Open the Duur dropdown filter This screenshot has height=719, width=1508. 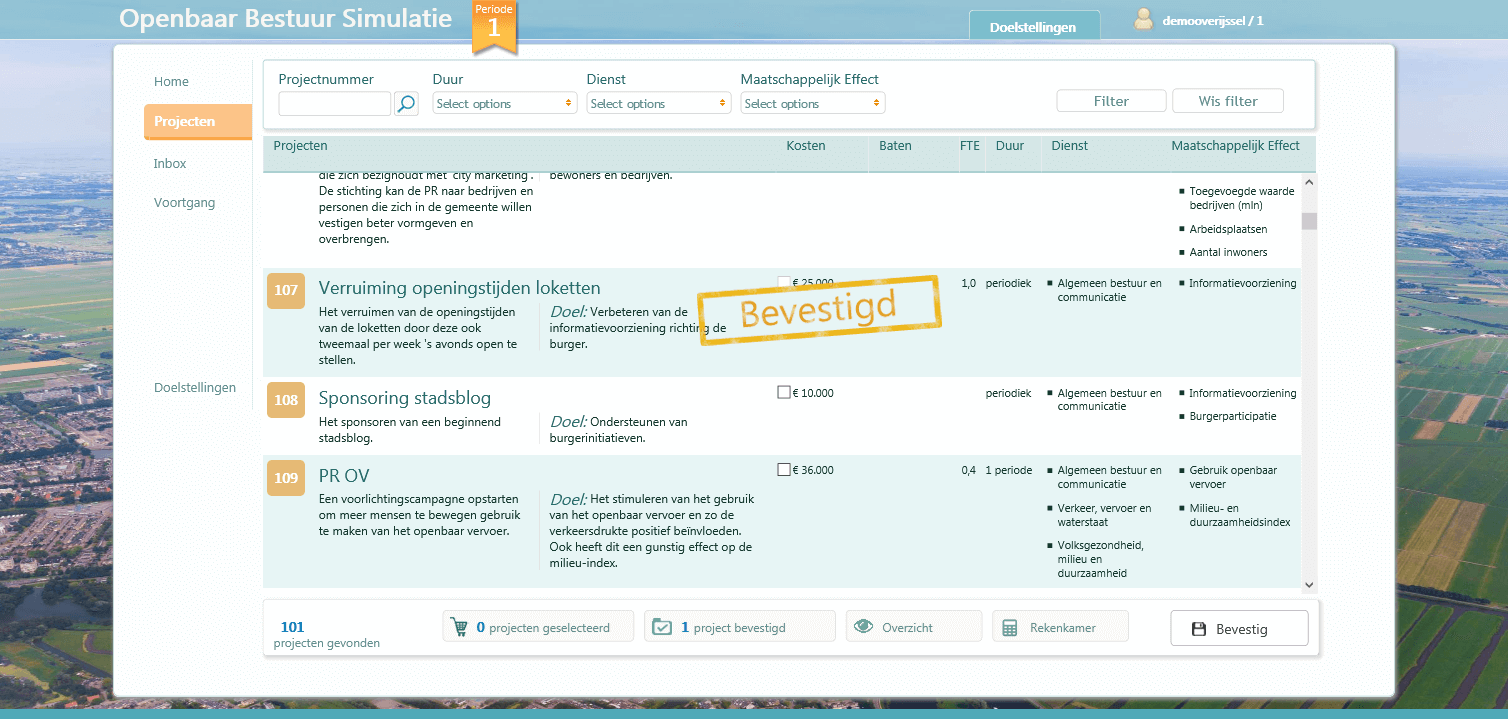point(505,103)
